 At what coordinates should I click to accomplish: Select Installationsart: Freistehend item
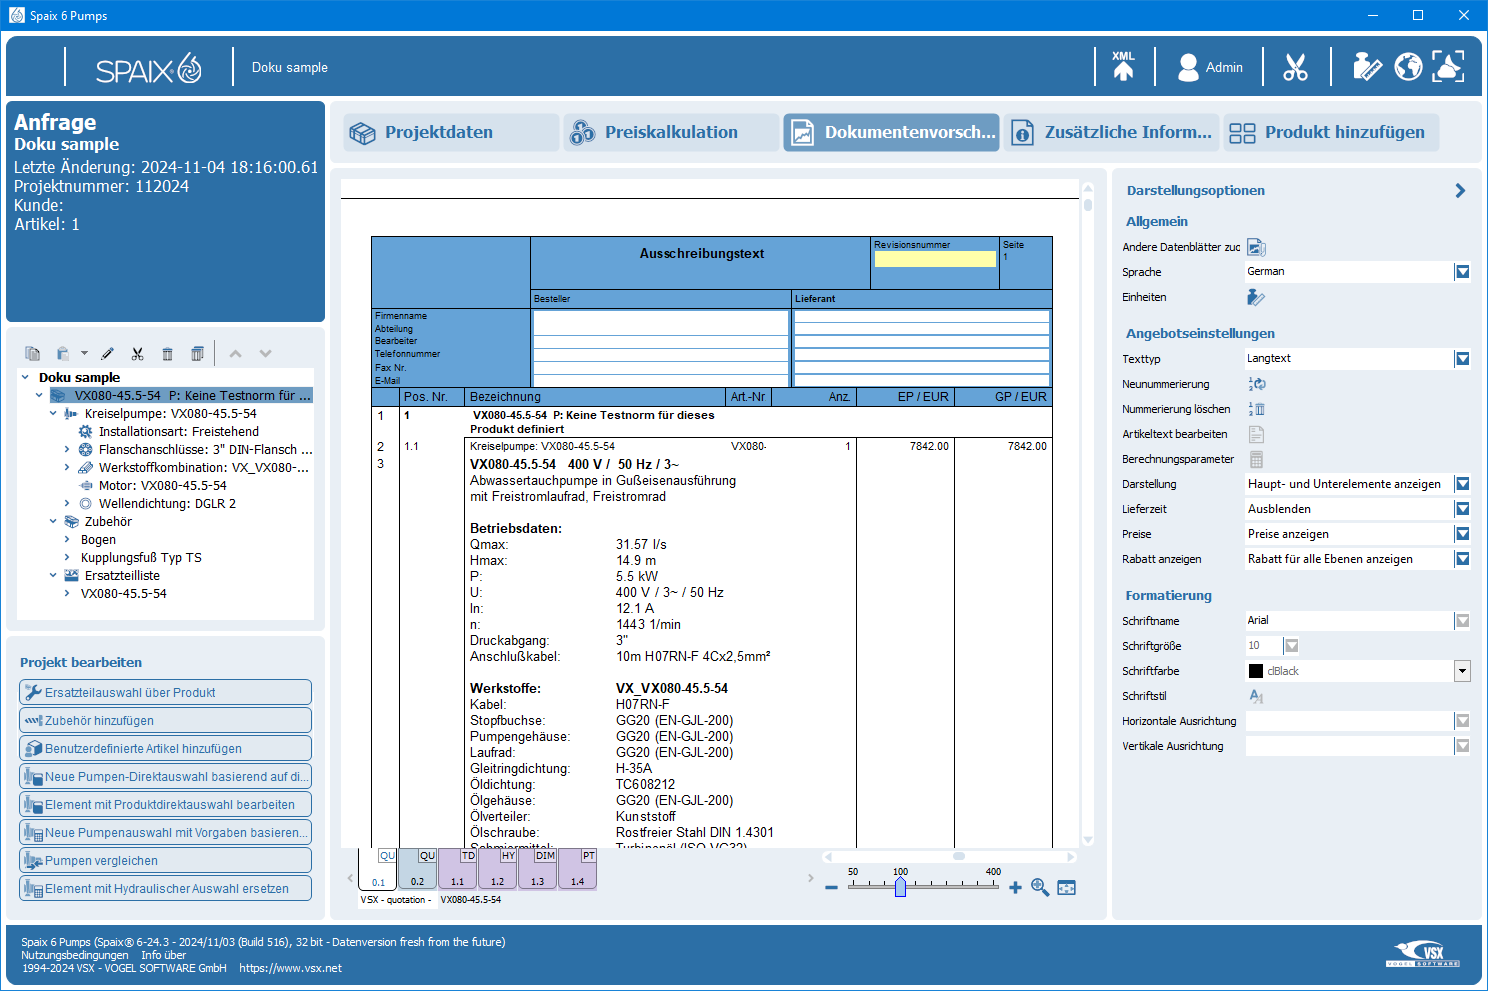pos(178,431)
